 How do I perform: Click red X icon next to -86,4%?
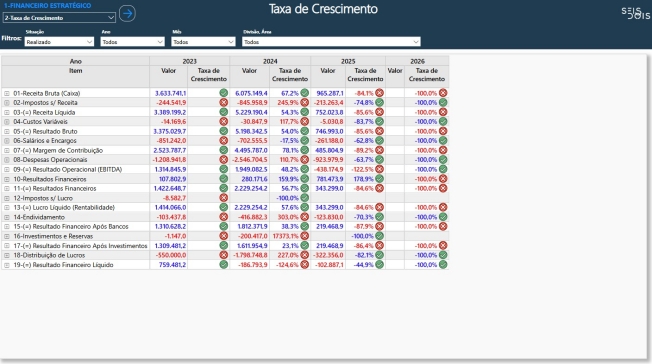tap(379, 245)
